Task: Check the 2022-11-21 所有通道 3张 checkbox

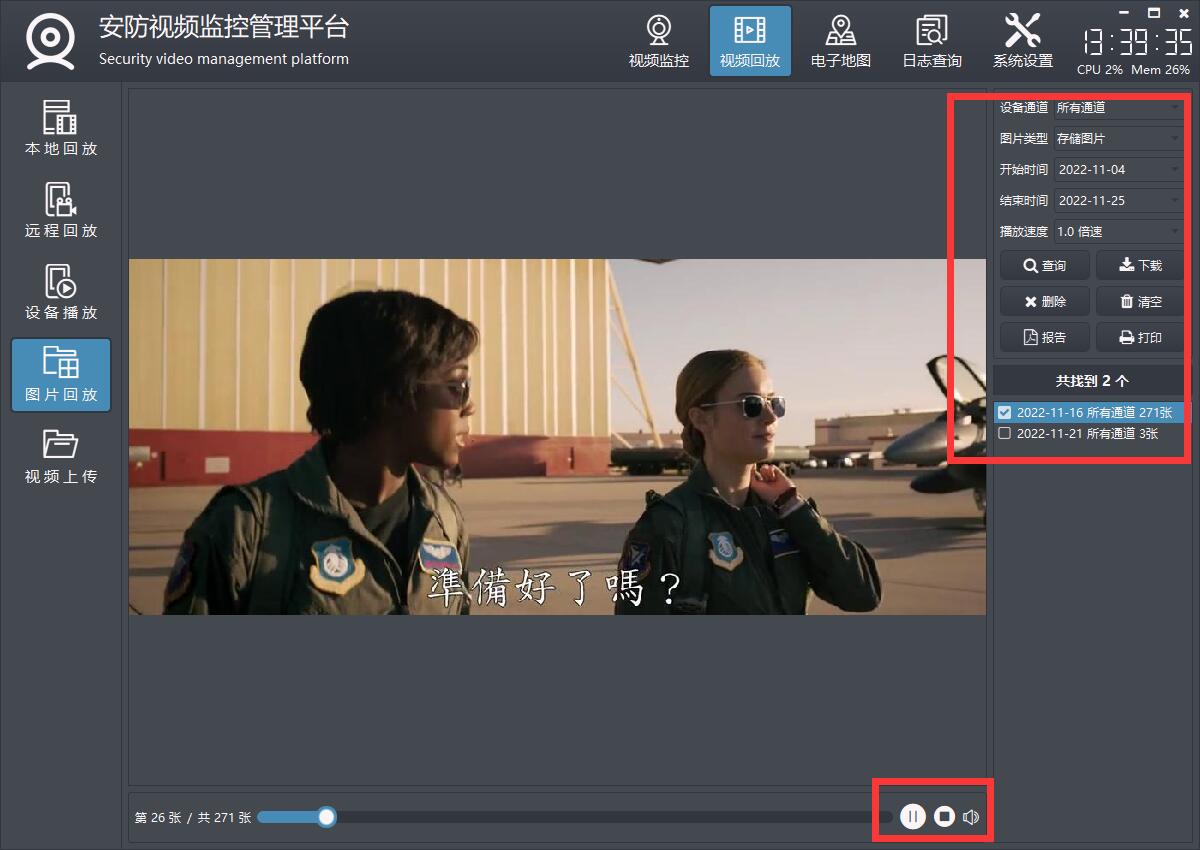Action: tap(1005, 434)
